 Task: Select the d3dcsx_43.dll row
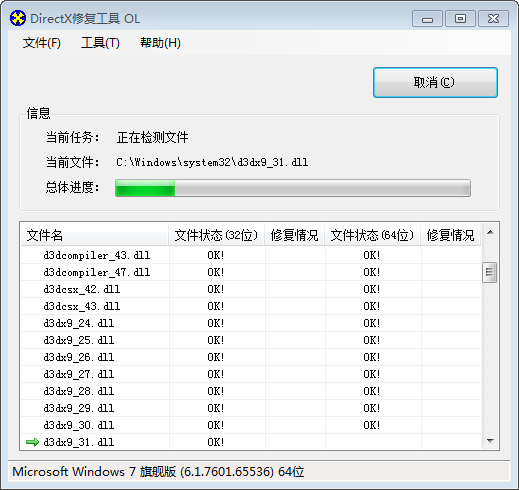click(251, 306)
